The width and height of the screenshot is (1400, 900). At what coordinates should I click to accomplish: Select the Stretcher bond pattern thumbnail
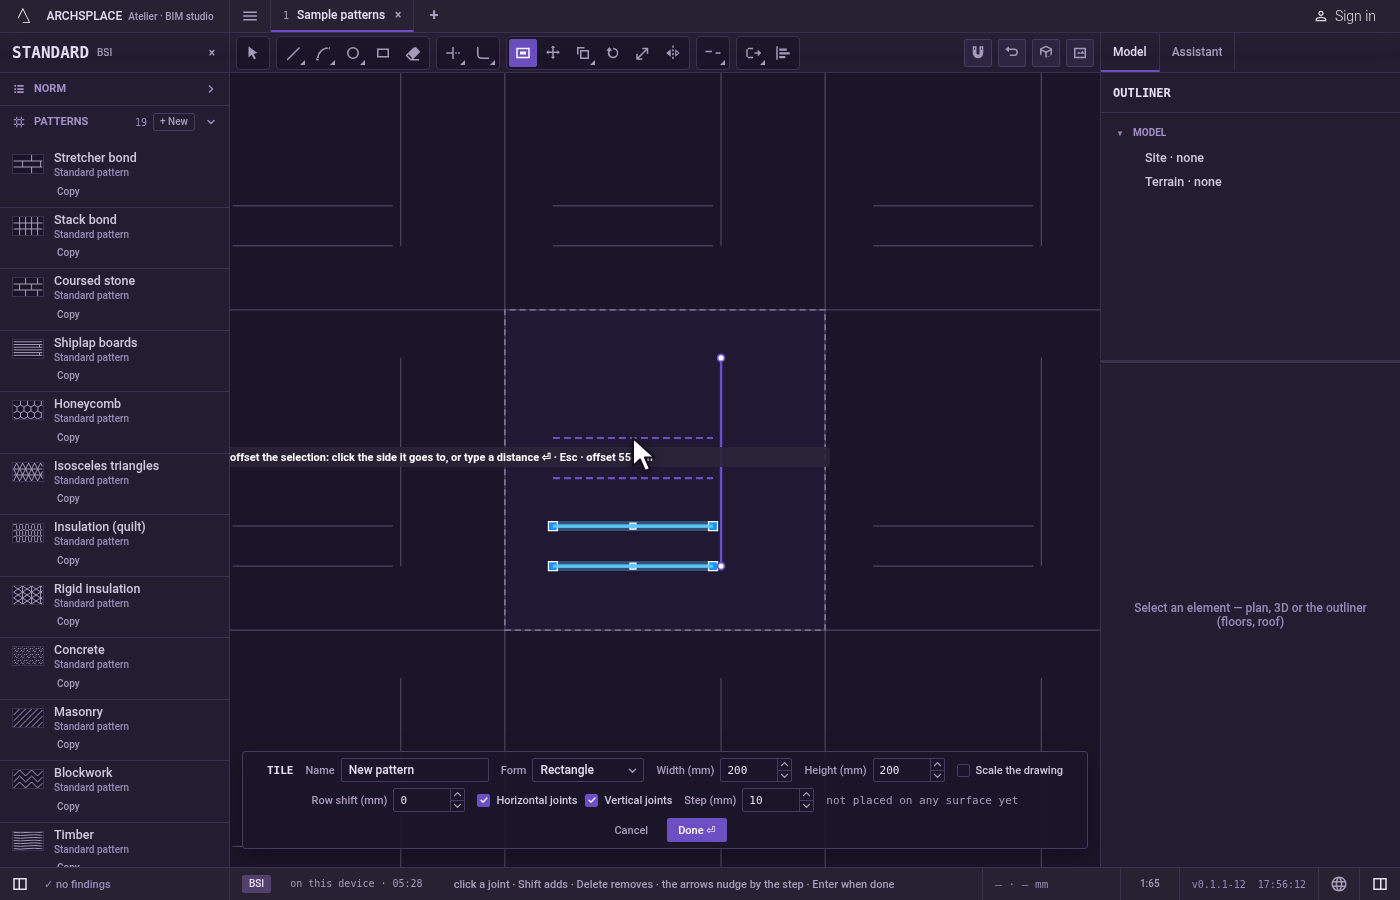(x=28, y=164)
